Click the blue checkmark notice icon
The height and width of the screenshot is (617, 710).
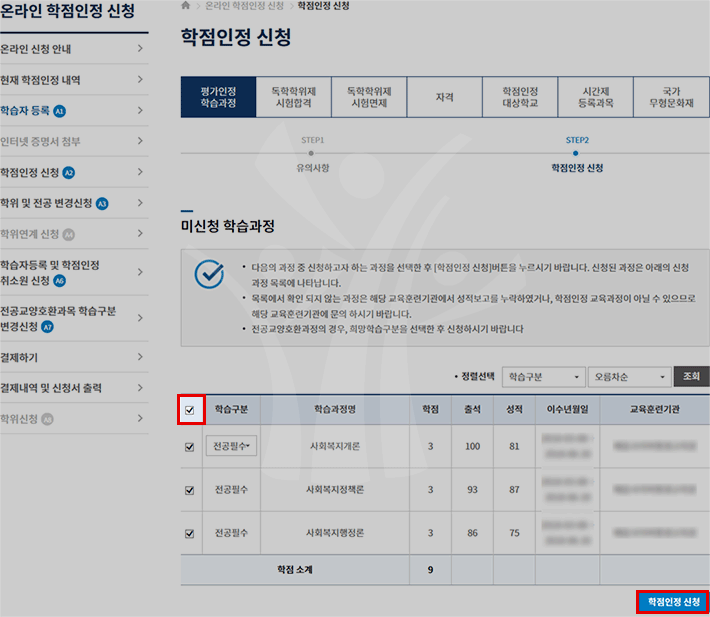(x=209, y=274)
